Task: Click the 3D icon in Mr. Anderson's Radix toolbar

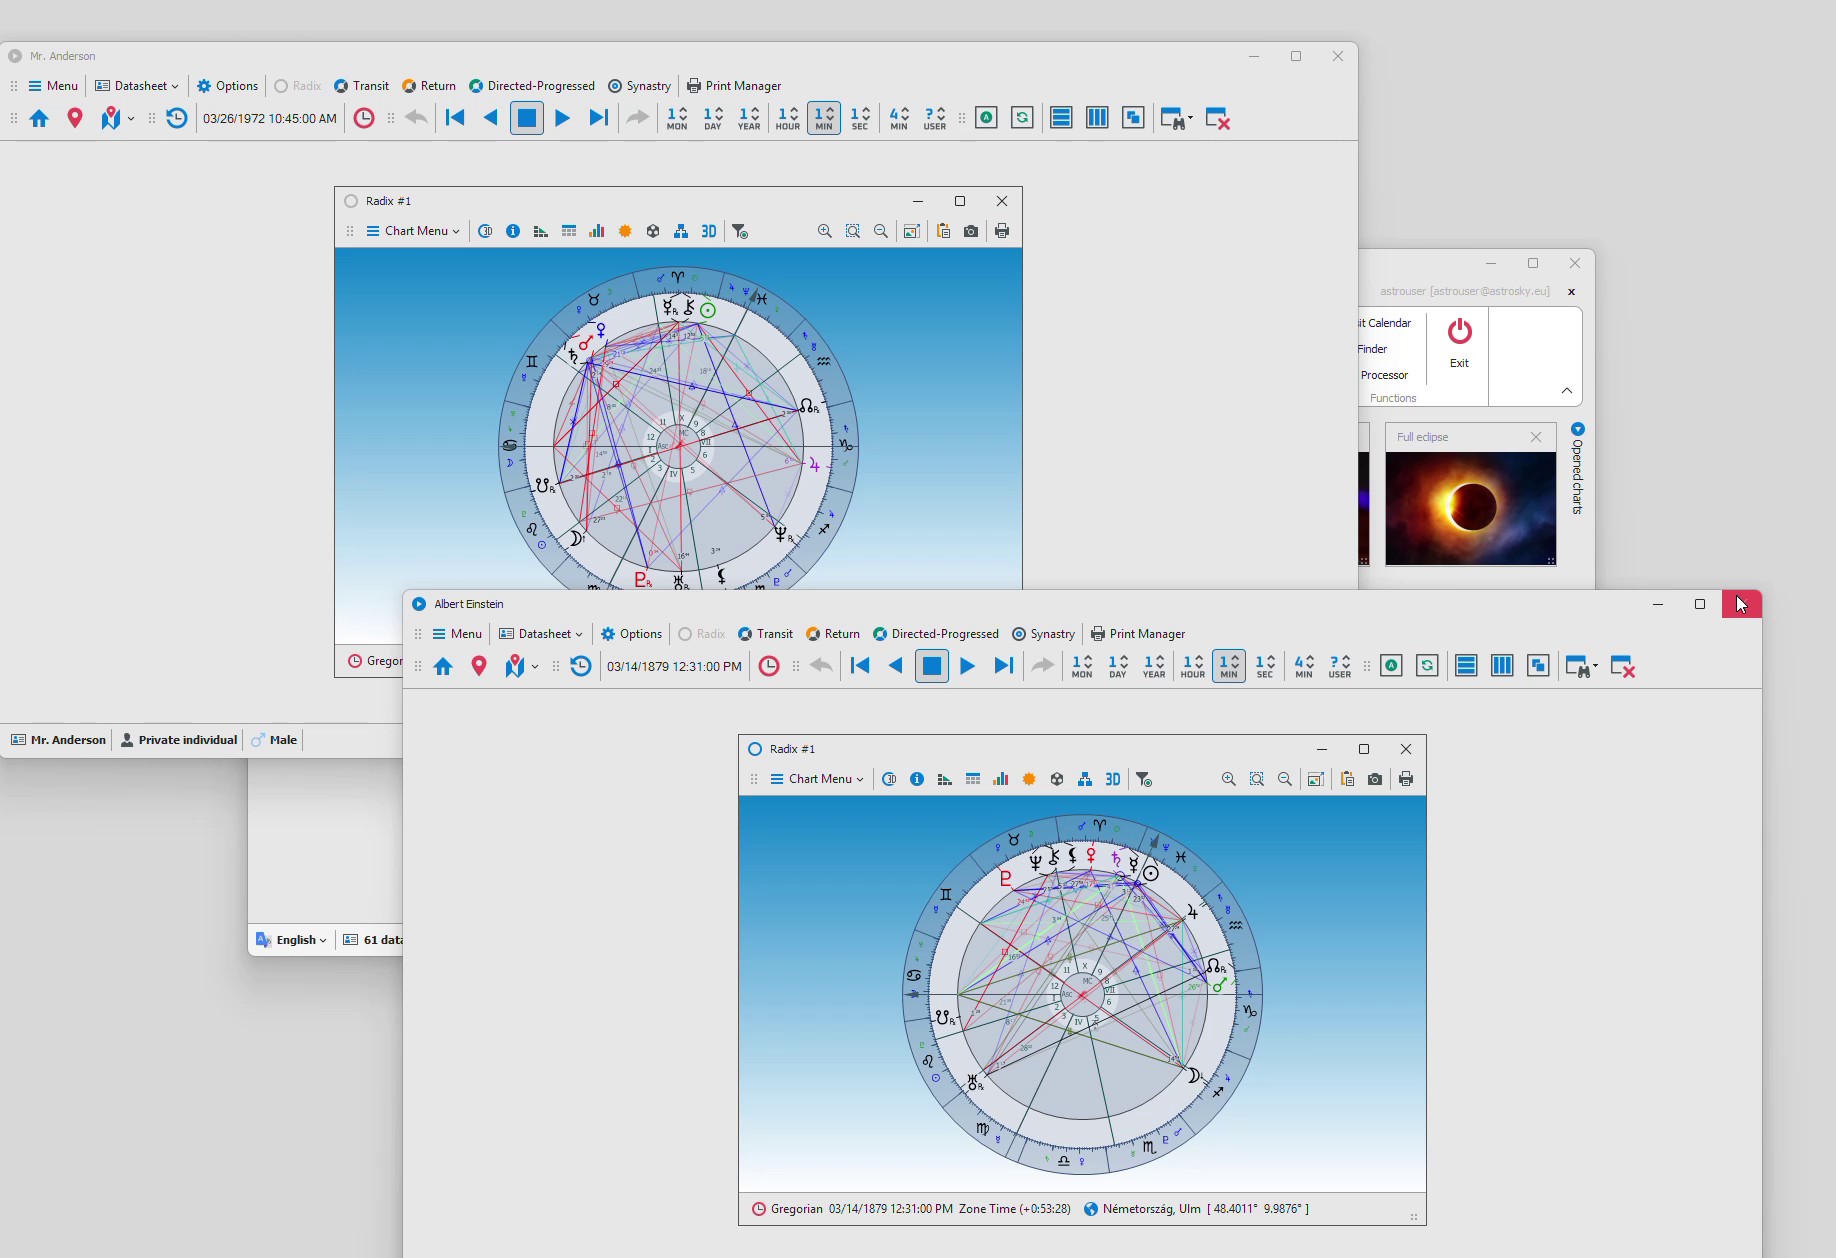Action: [x=709, y=231]
